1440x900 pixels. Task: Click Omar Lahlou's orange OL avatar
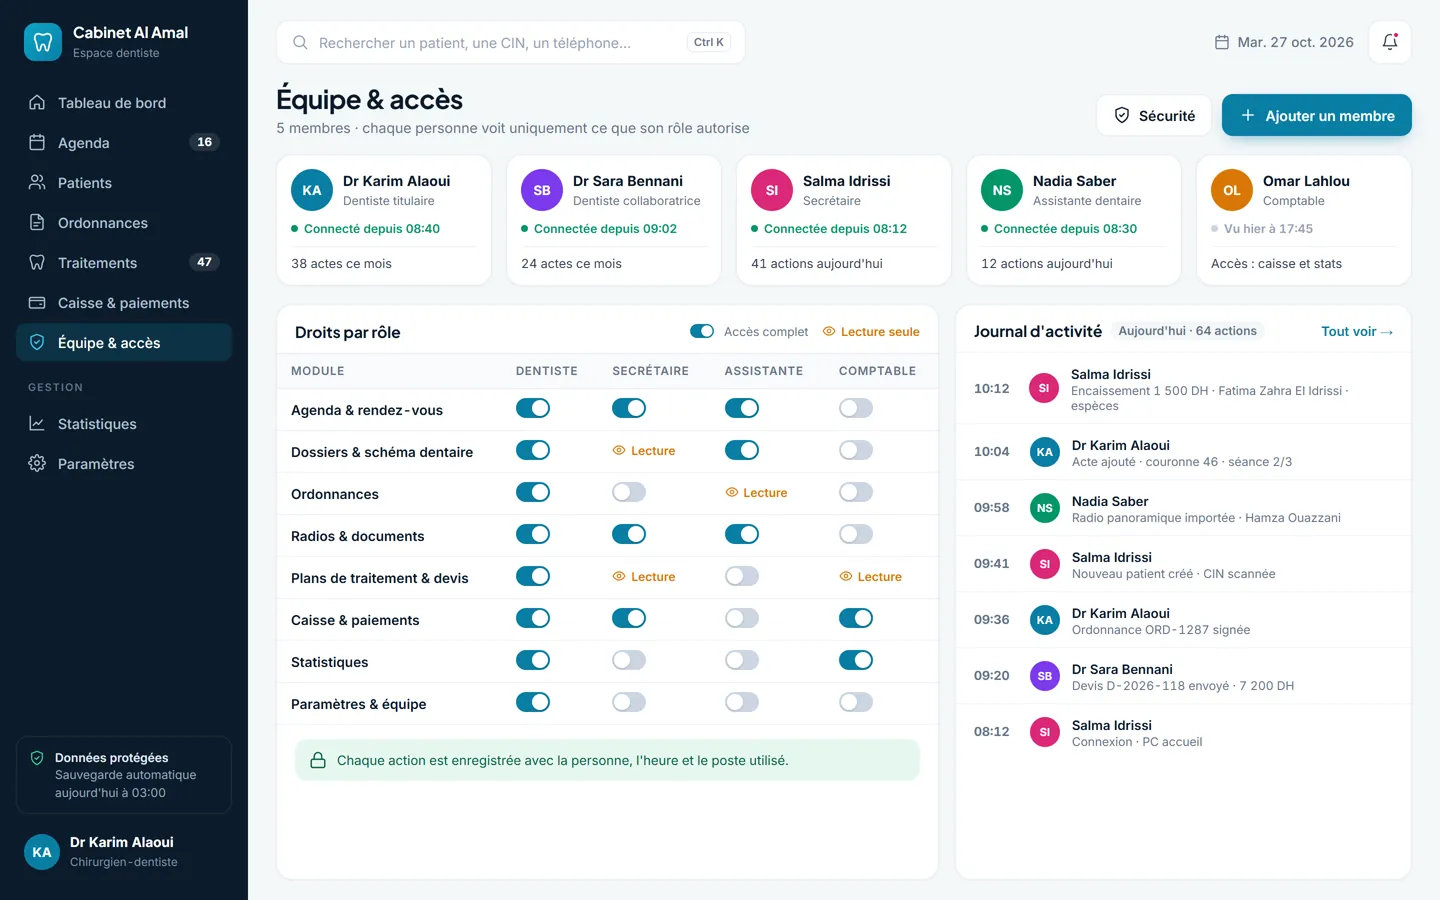pos(1232,190)
